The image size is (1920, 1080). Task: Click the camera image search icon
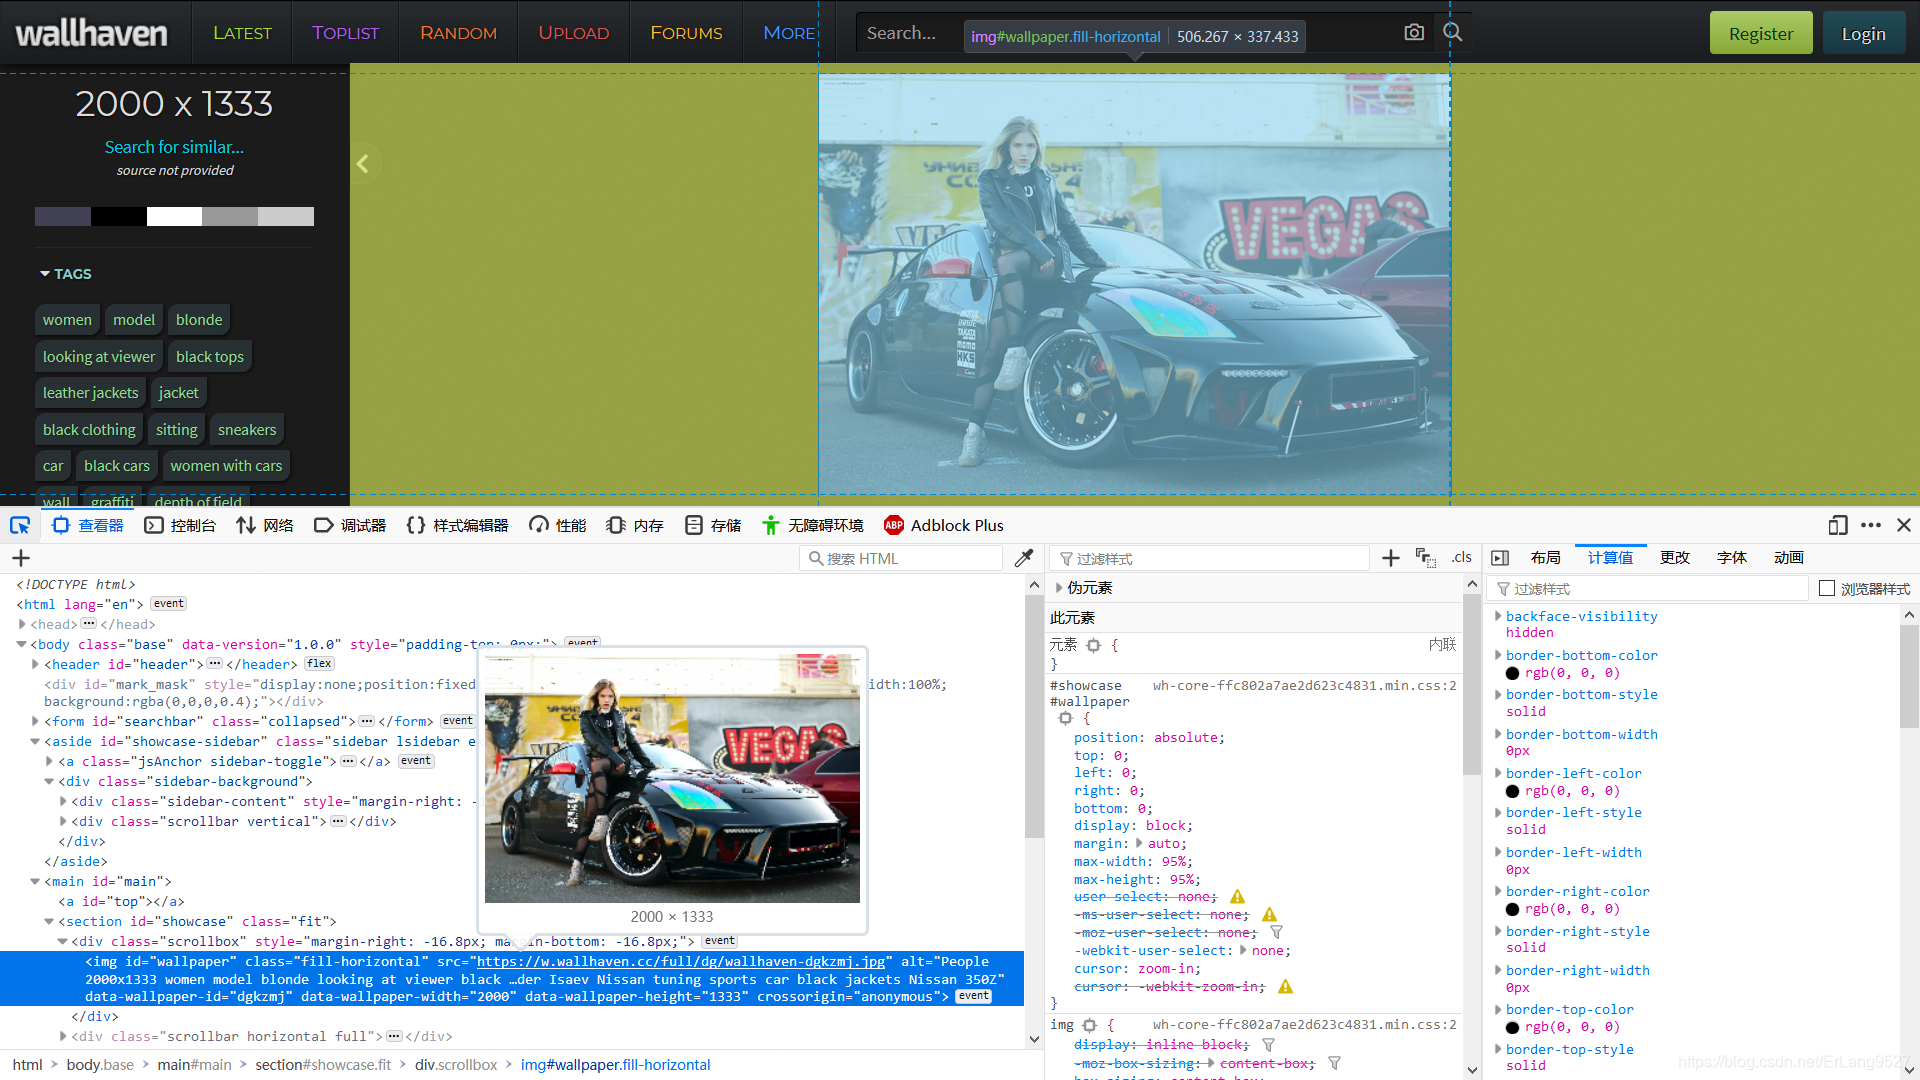[x=1413, y=33]
